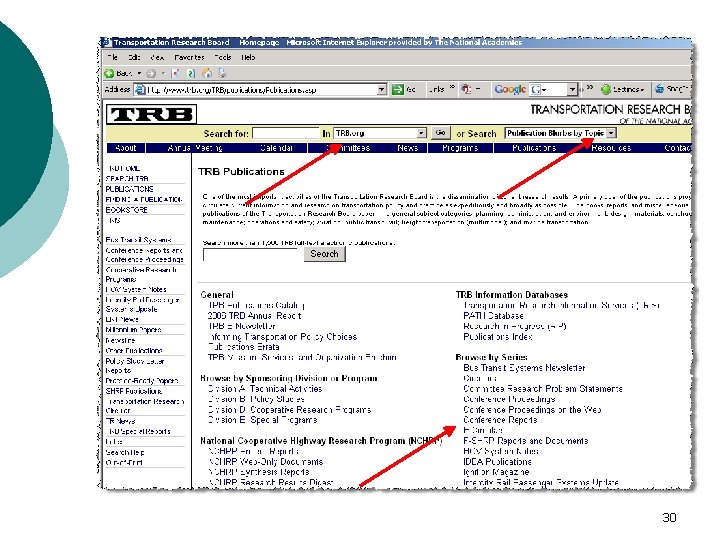
Task: Click the Google toolbar logo
Action: [x=510, y=89]
